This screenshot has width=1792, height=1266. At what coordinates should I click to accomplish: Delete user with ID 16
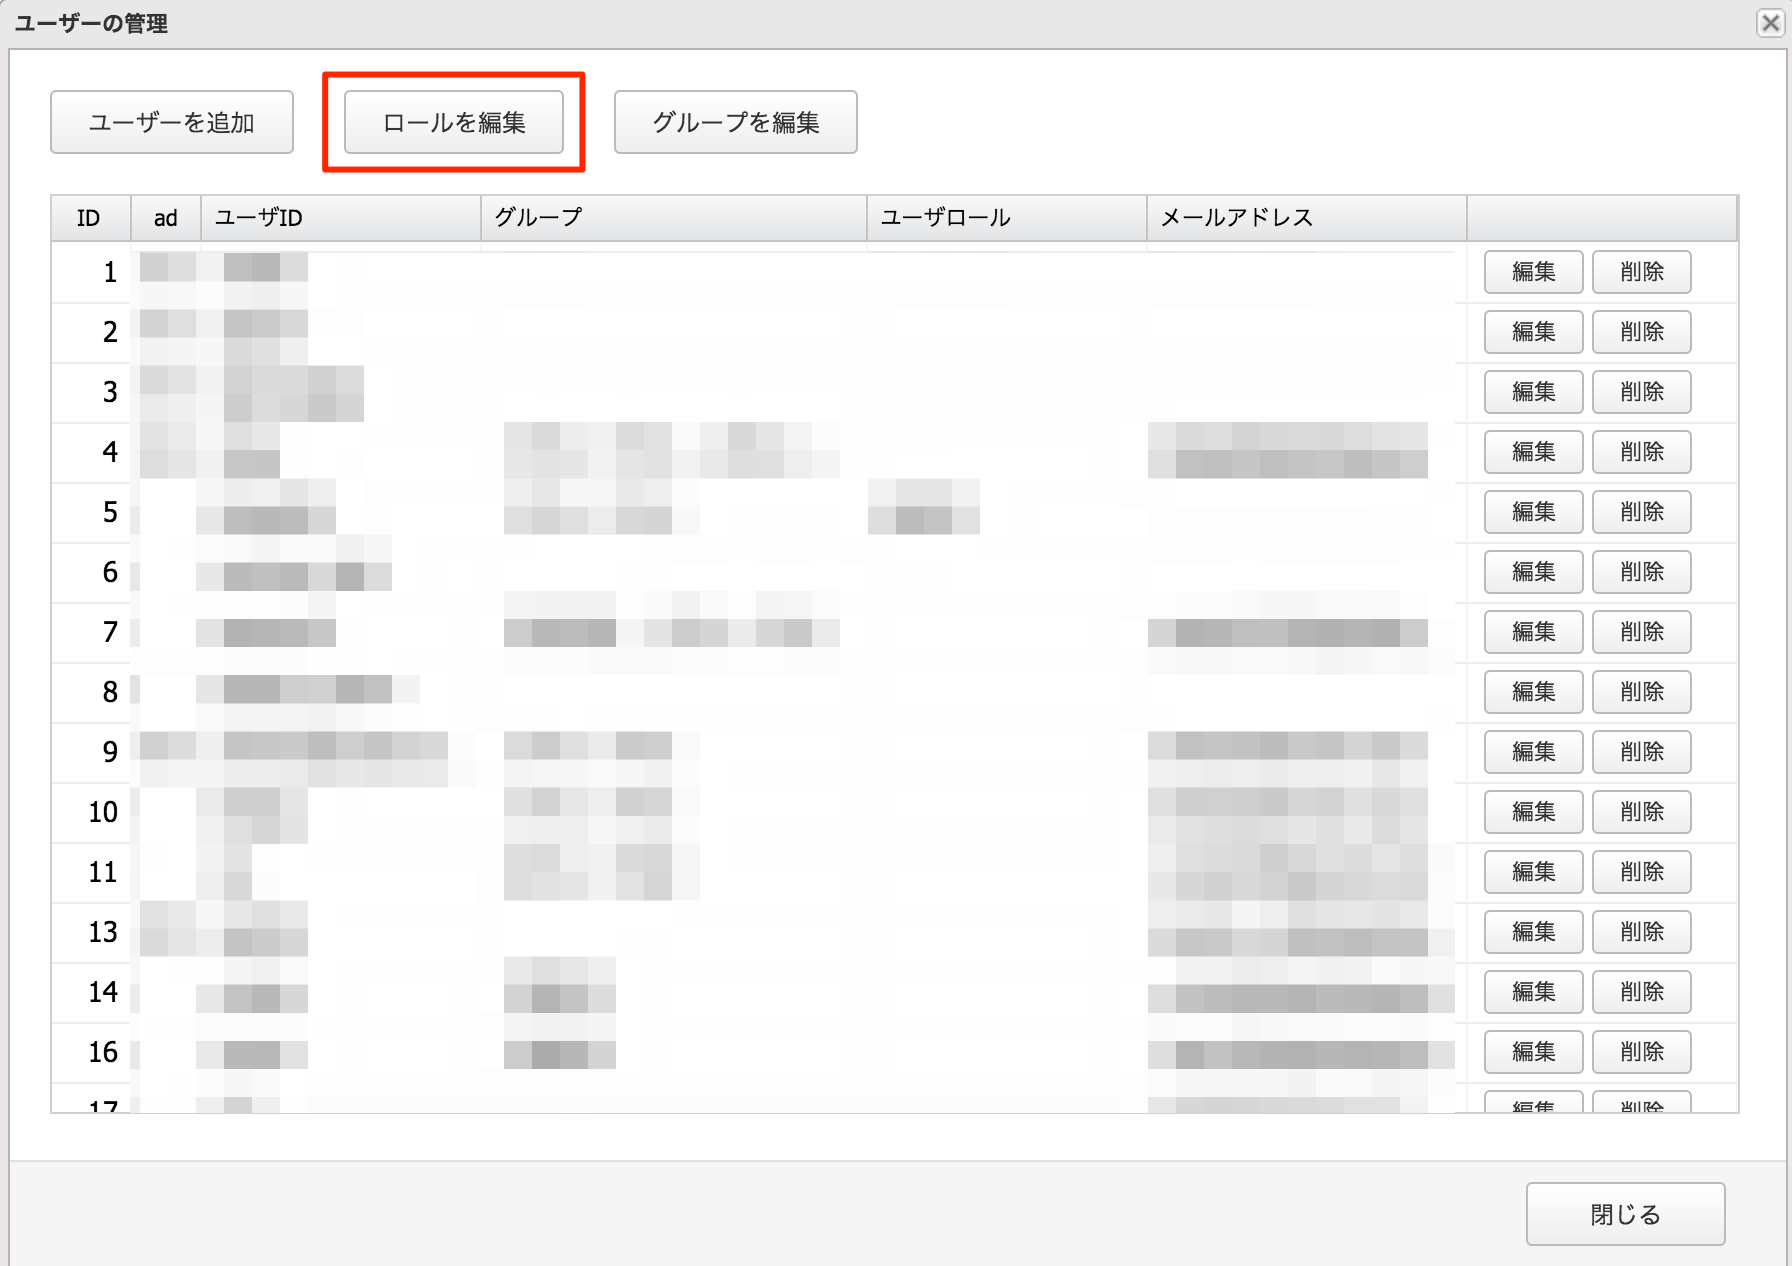coord(1642,1052)
